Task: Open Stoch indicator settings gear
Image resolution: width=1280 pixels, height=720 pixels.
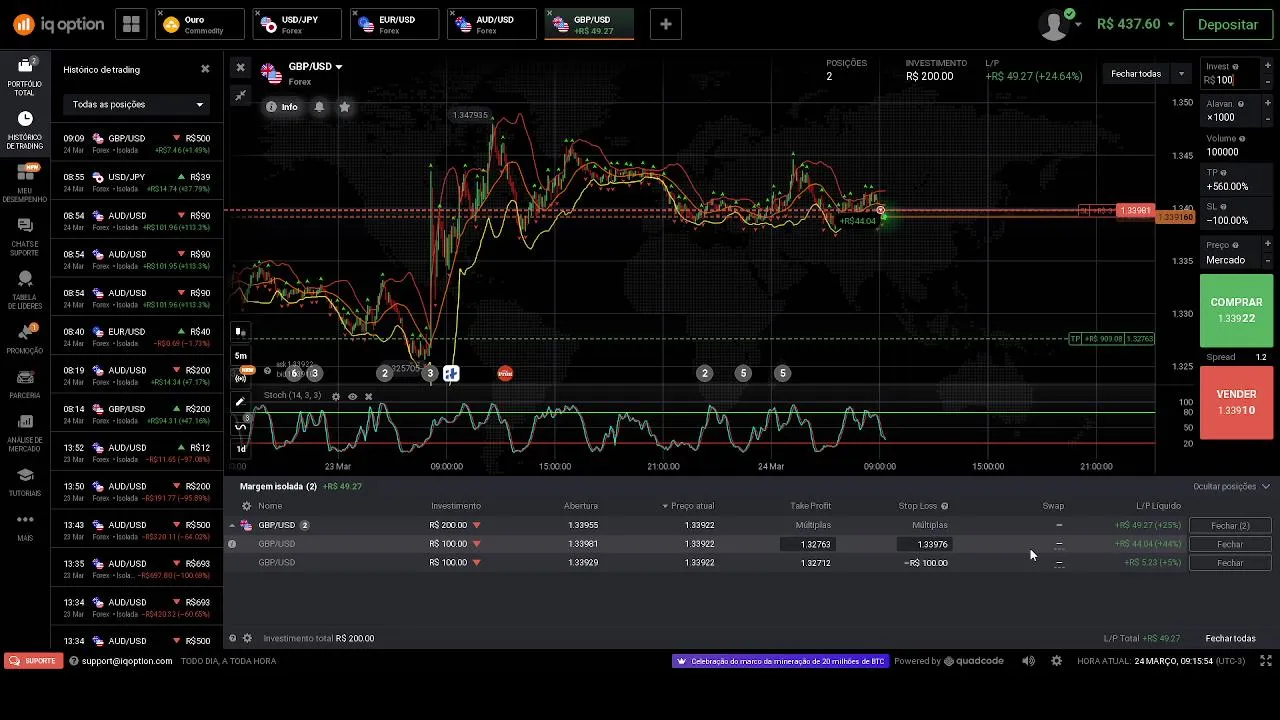Action: point(336,396)
